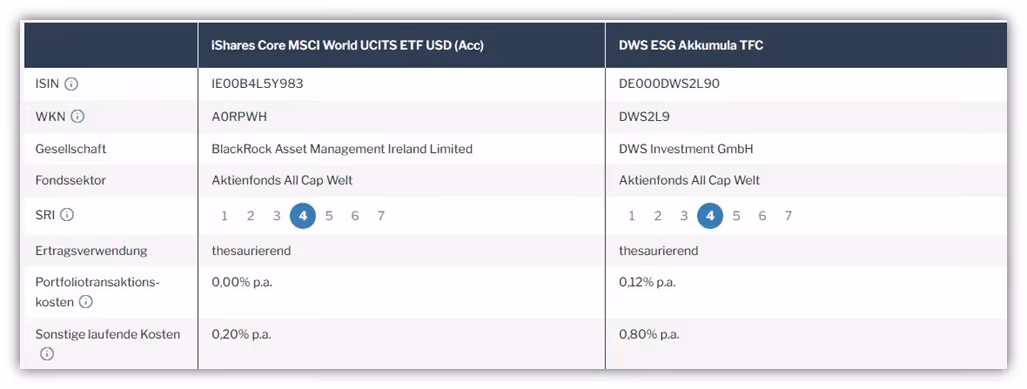Select SRI value 2 for iShares column

click(x=251, y=216)
